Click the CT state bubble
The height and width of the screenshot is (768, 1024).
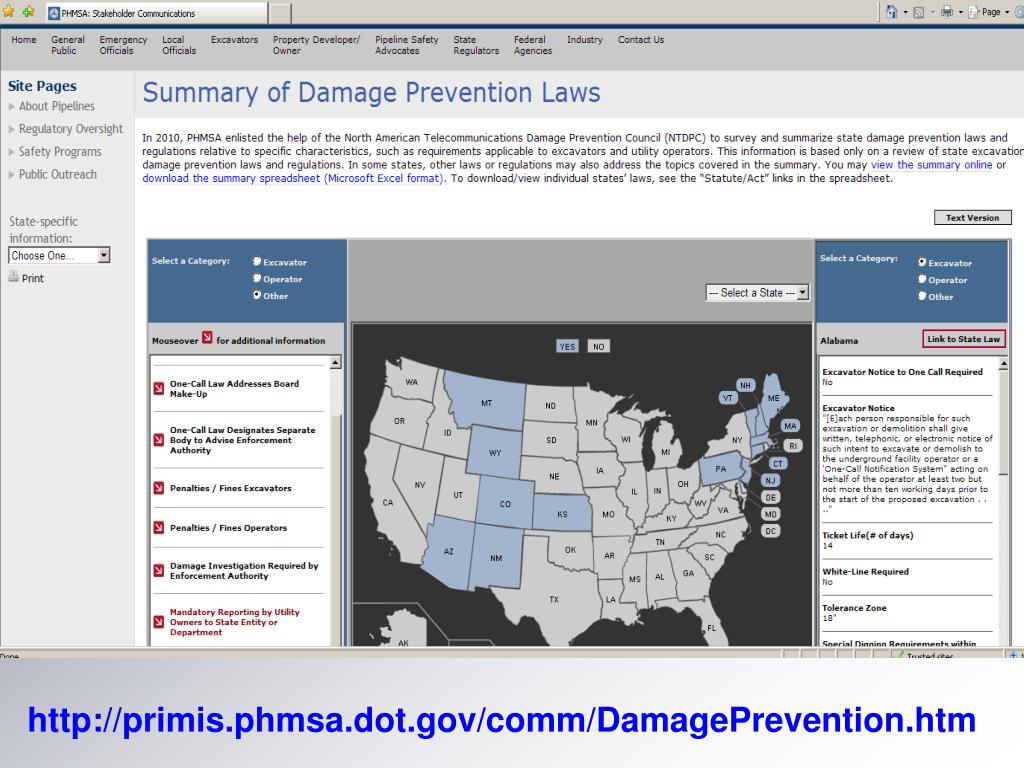click(777, 464)
